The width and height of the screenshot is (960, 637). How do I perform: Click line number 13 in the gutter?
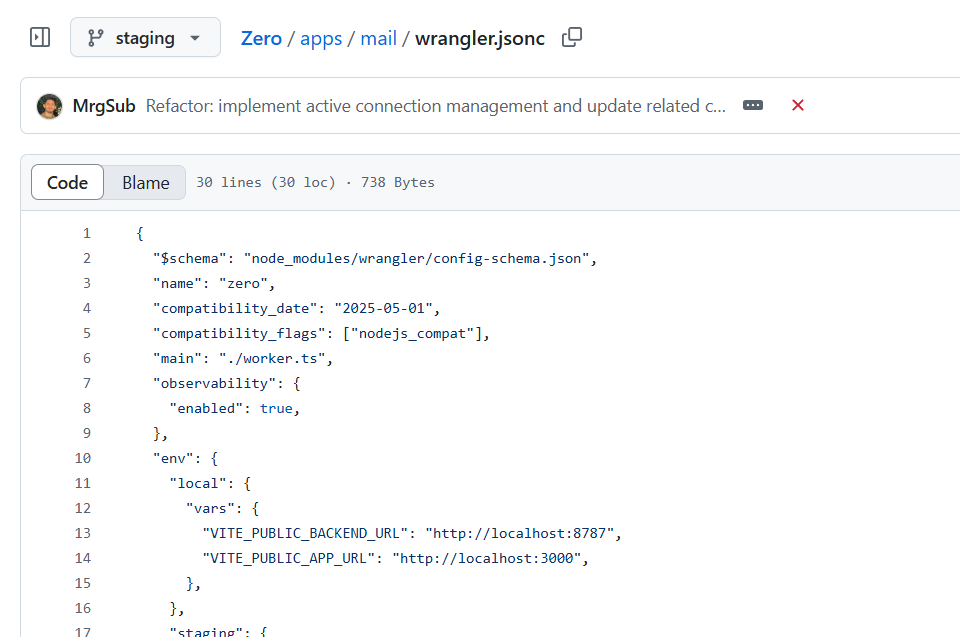[83, 533]
